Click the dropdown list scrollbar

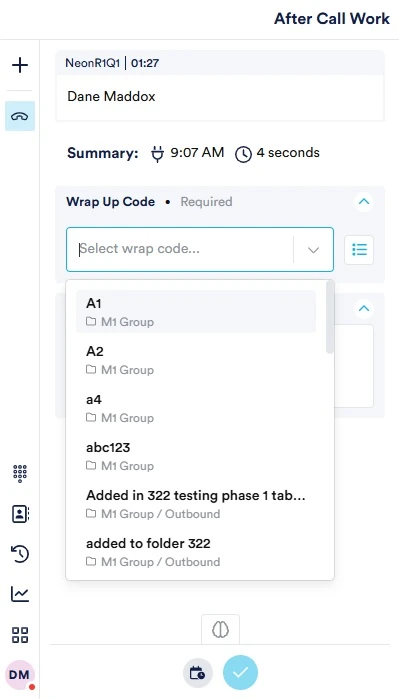pos(330,317)
